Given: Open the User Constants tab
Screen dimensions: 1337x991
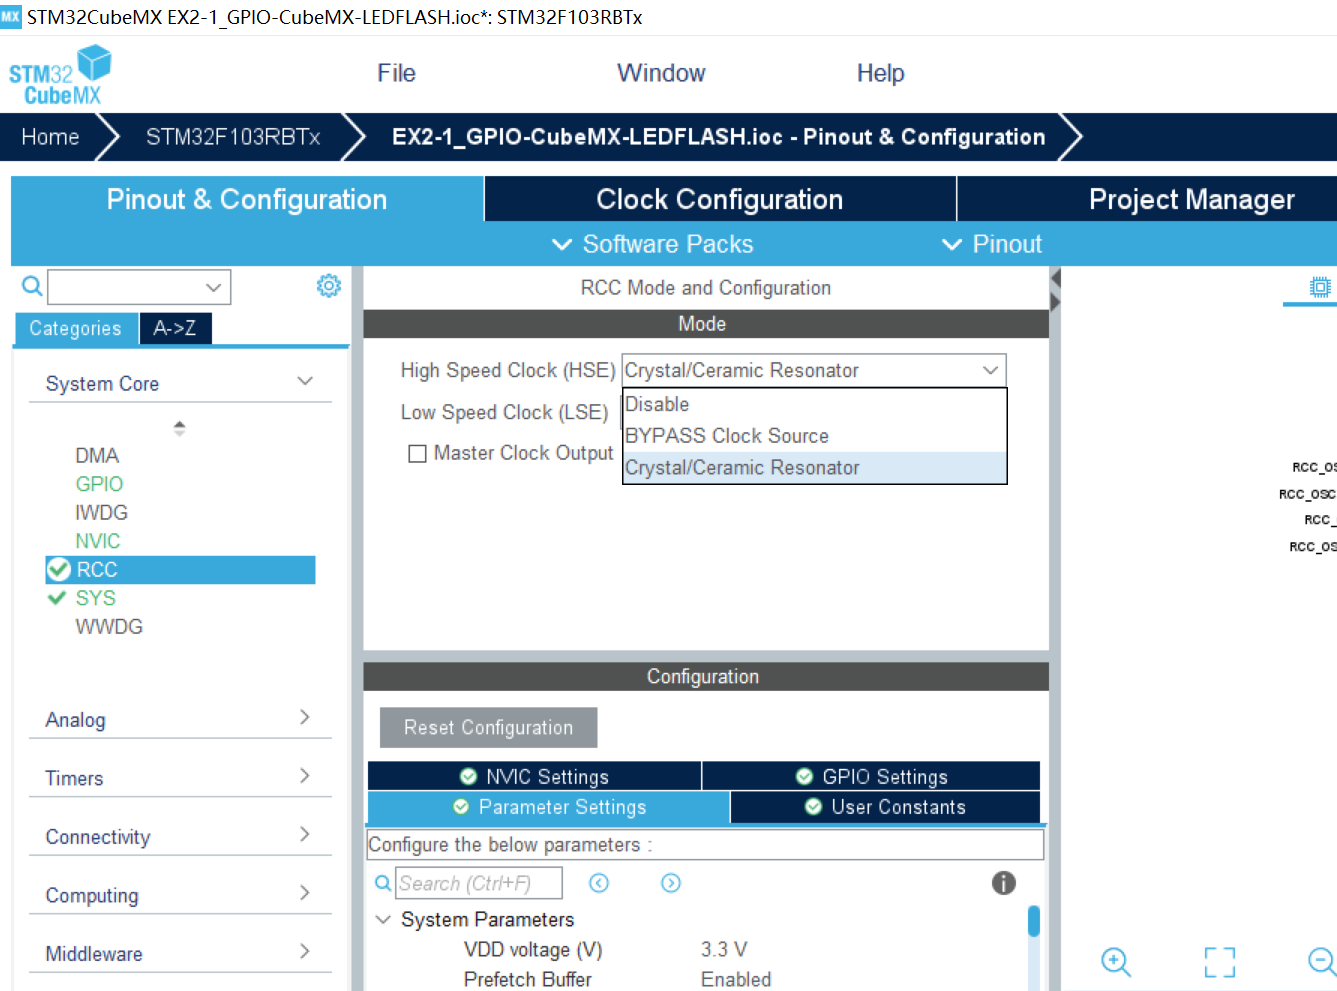Looking at the screenshot, I should pos(885,807).
